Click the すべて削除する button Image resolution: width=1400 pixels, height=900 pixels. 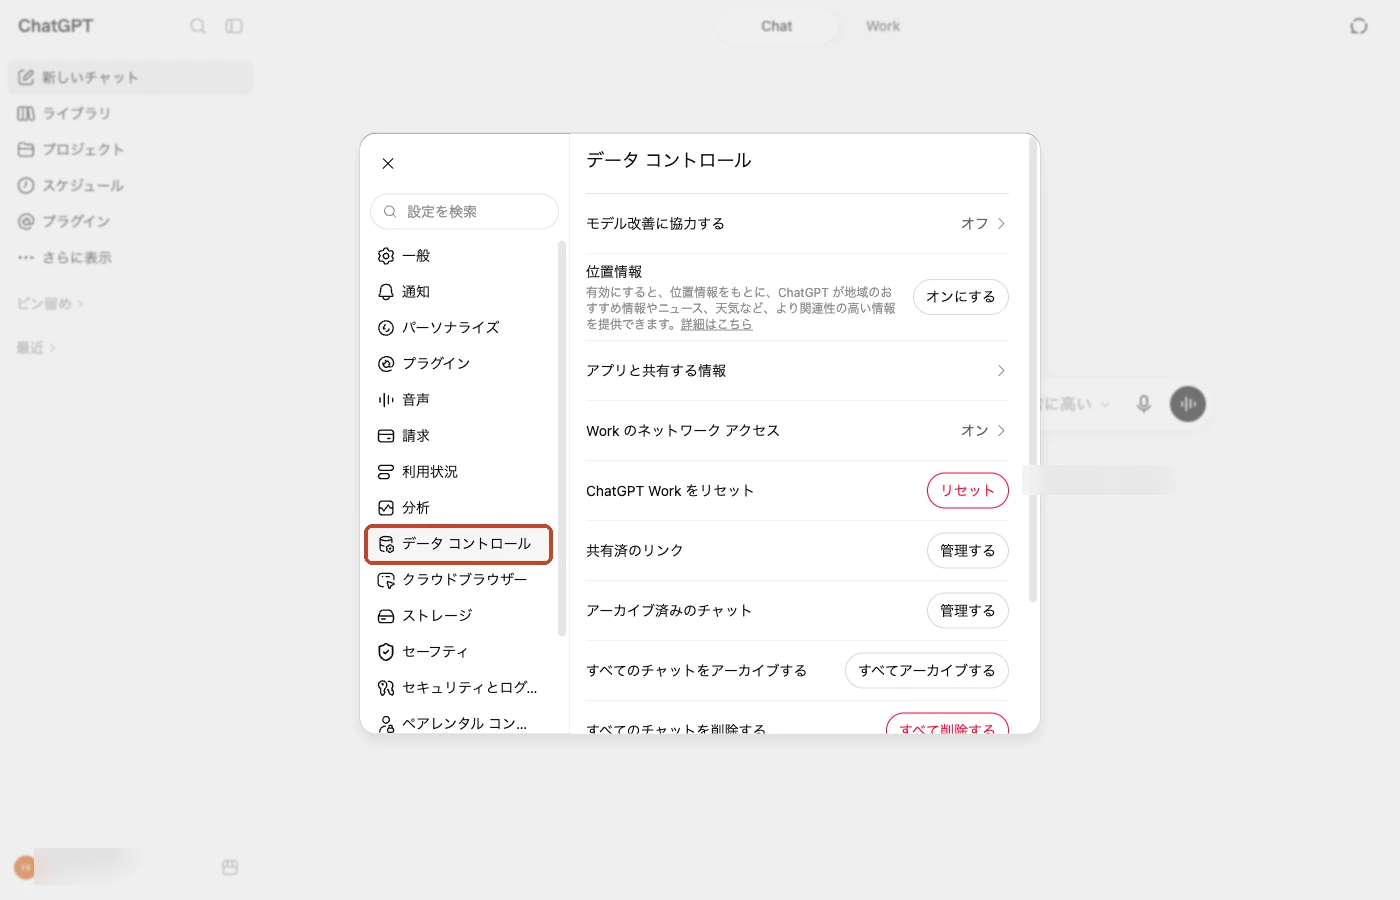pos(947,724)
